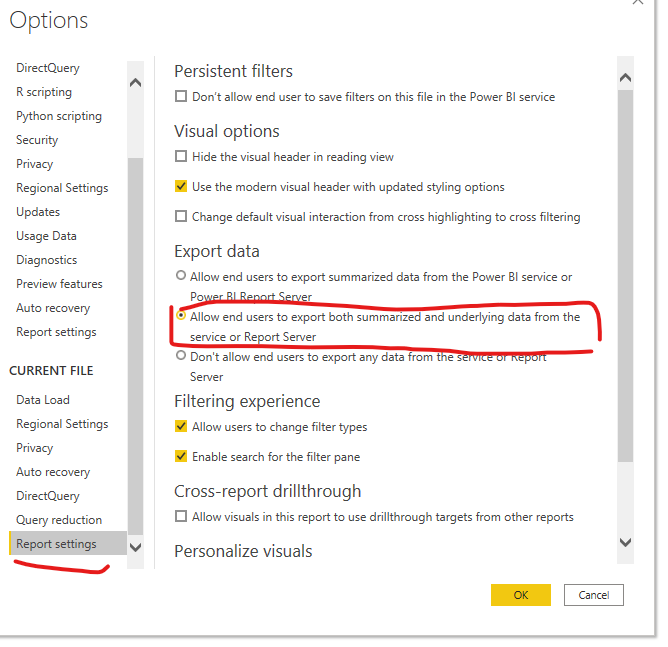This screenshot has width=668, height=647.
Task: Click the sidebar scrollbar thumb
Action: [135, 346]
